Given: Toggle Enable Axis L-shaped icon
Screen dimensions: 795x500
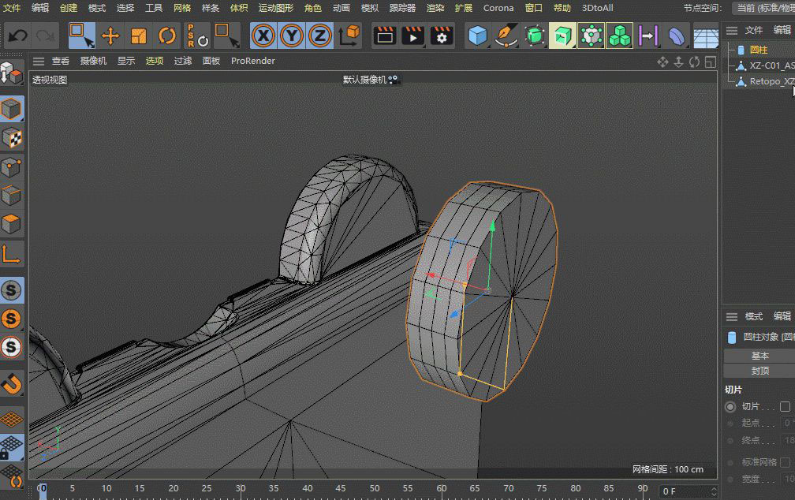Looking at the screenshot, I should [12, 254].
